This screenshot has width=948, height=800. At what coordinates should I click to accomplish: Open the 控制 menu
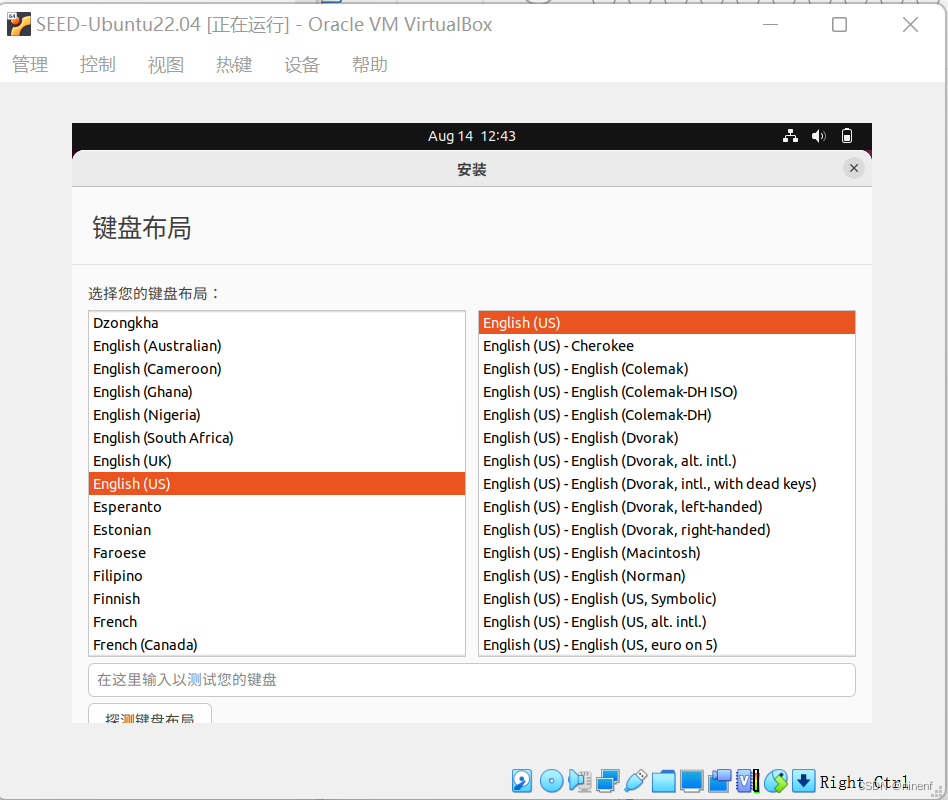(98, 64)
